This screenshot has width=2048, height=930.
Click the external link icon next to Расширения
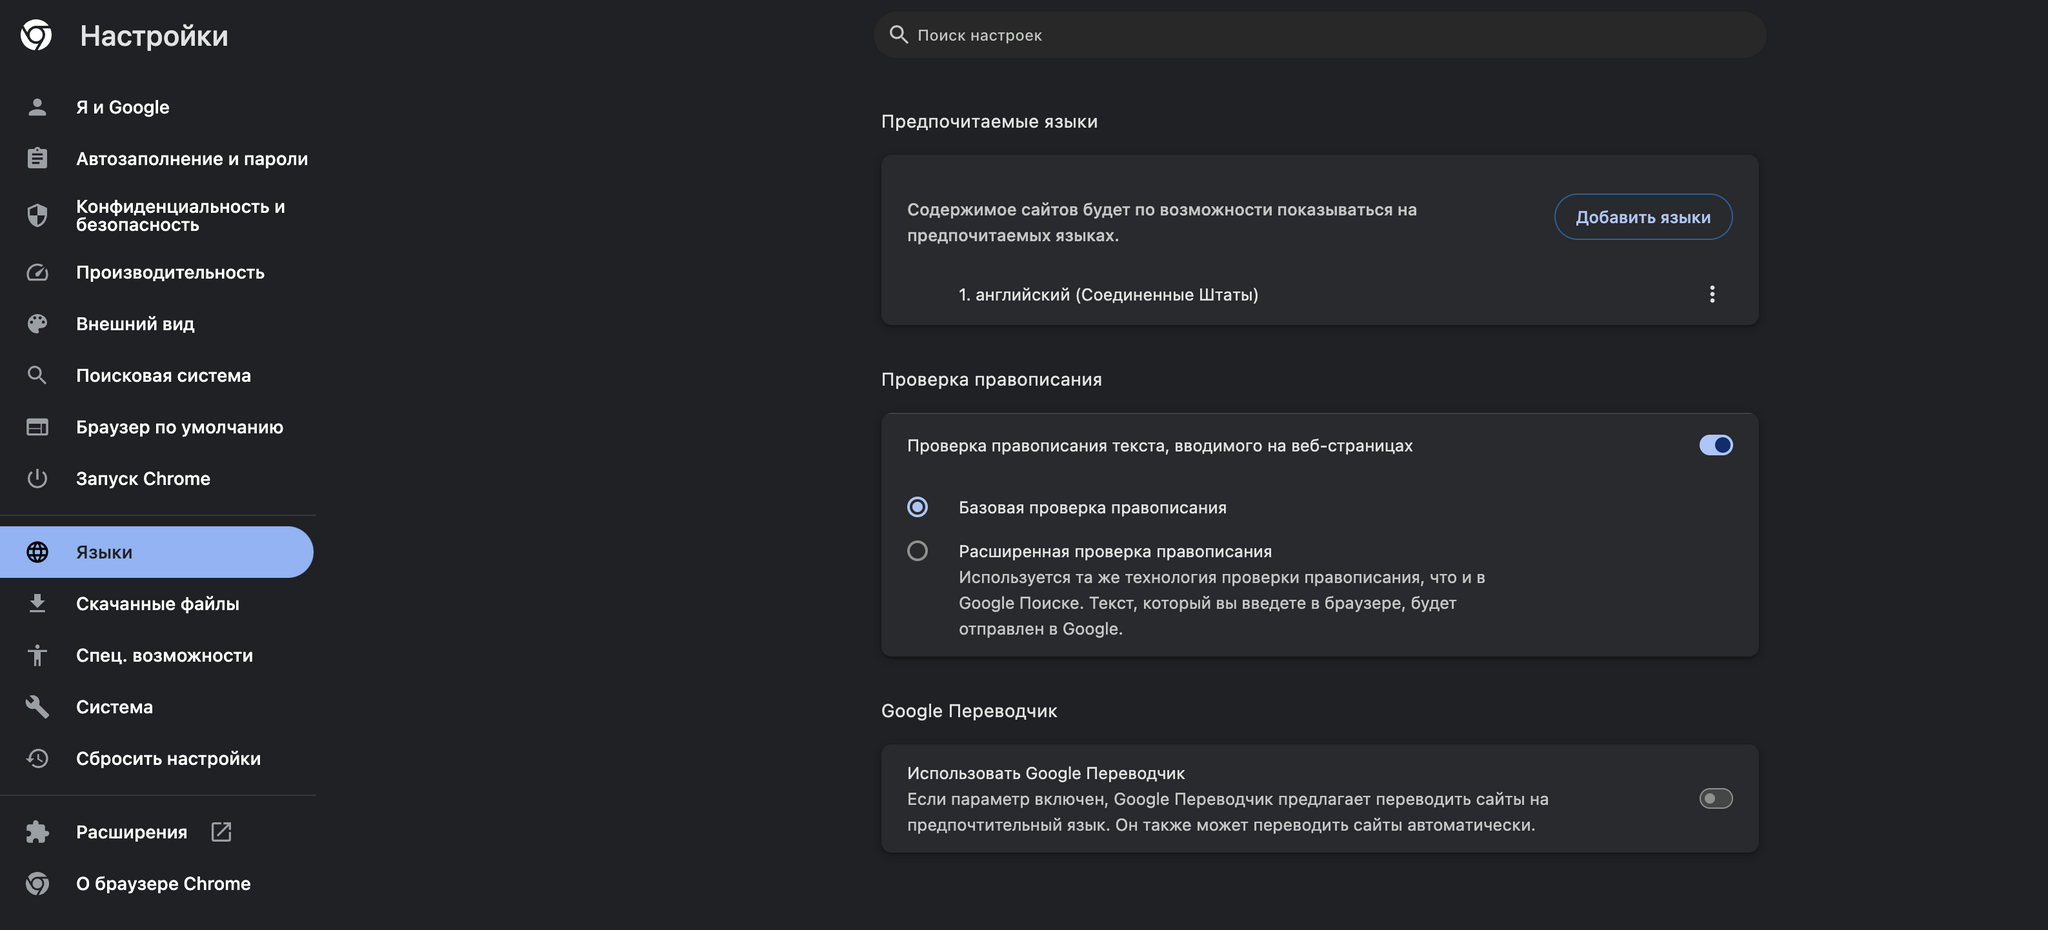click(x=221, y=832)
